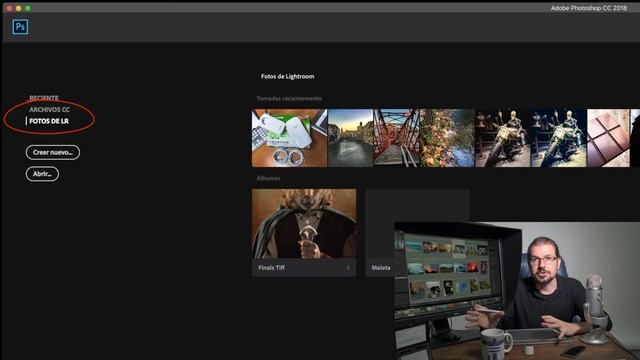The width and height of the screenshot is (640, 360).
Task: Click the Álbumes section label
Action: 268,178
